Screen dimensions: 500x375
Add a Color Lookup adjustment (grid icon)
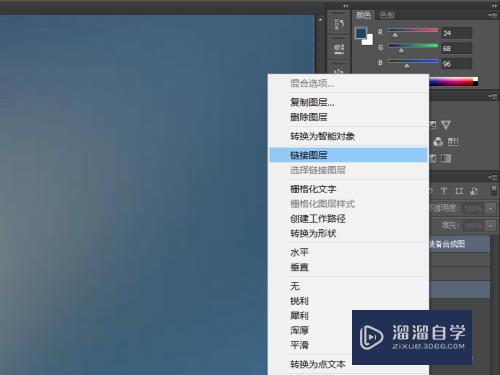(x=453, y=142)
